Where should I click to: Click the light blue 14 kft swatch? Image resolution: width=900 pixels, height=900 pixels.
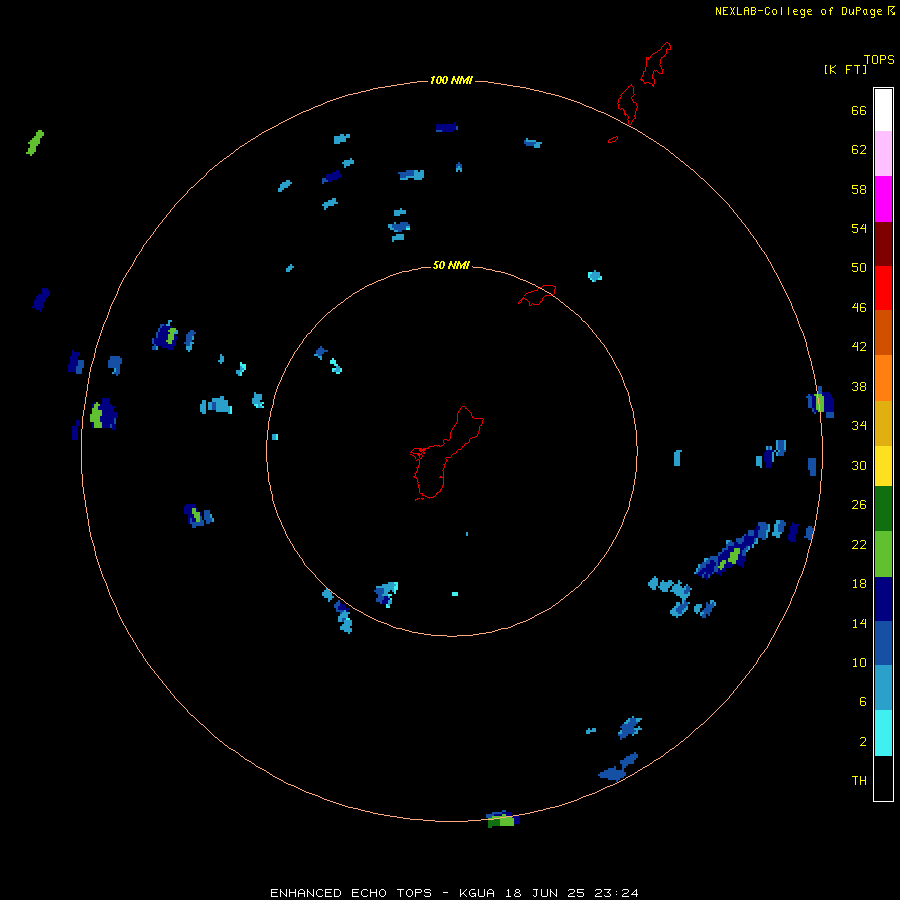coord(883,688)
